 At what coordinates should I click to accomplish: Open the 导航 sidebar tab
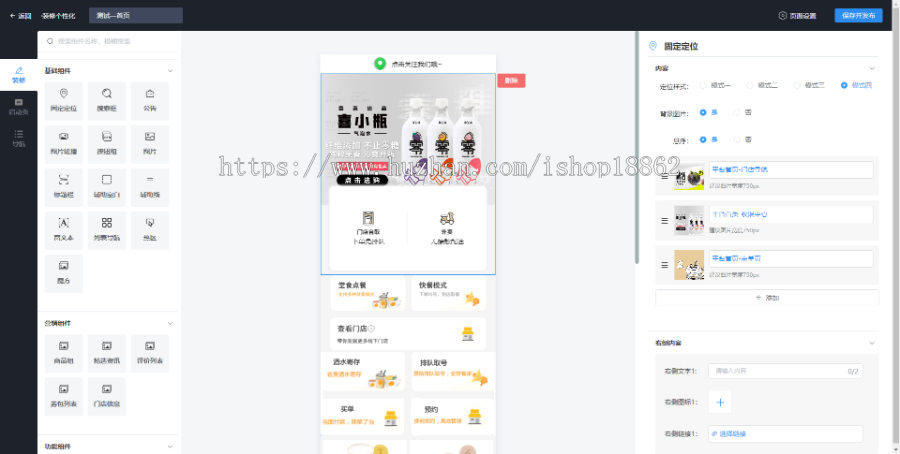19,138
